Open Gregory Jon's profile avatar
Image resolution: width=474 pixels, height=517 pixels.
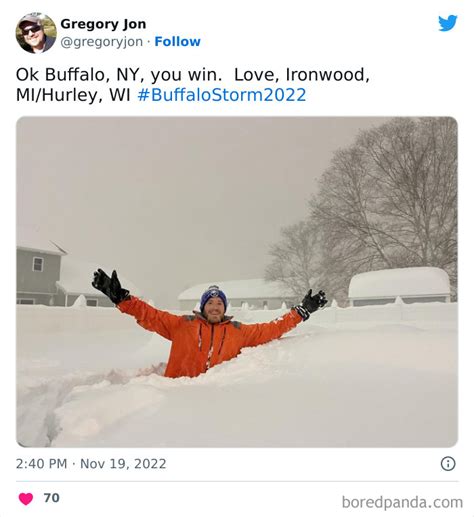(36, 33)
